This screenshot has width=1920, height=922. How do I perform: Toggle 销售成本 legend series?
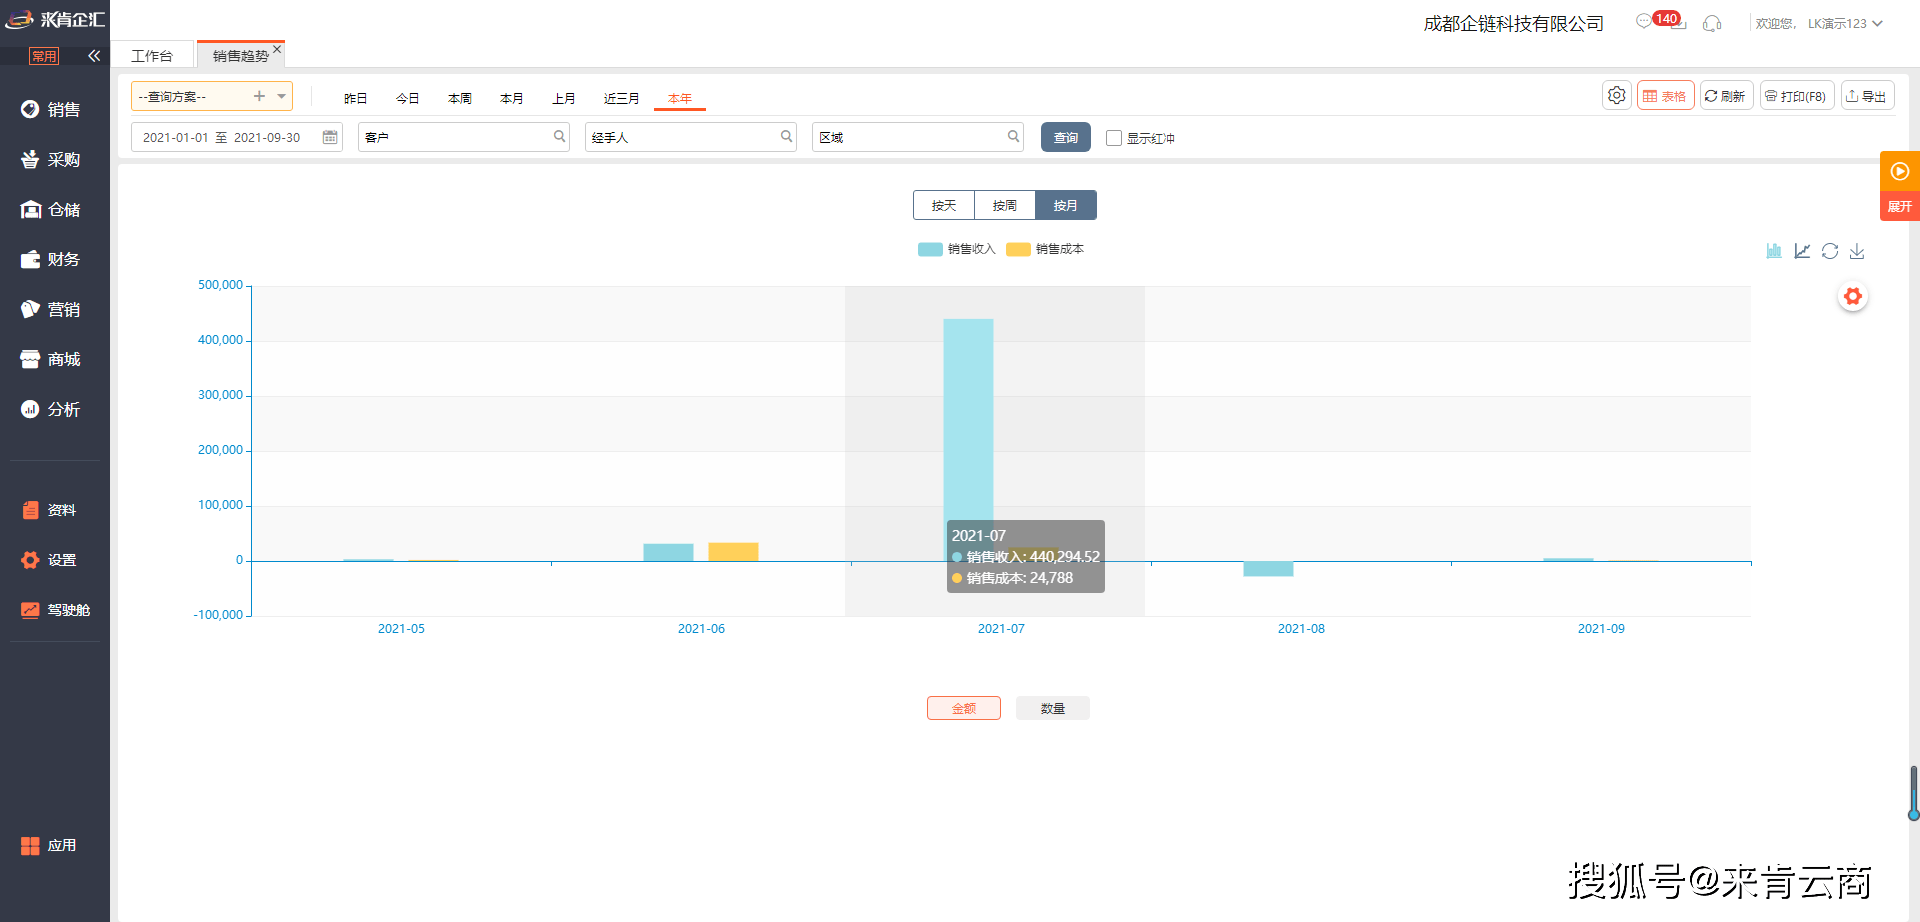coord(1045,249)
